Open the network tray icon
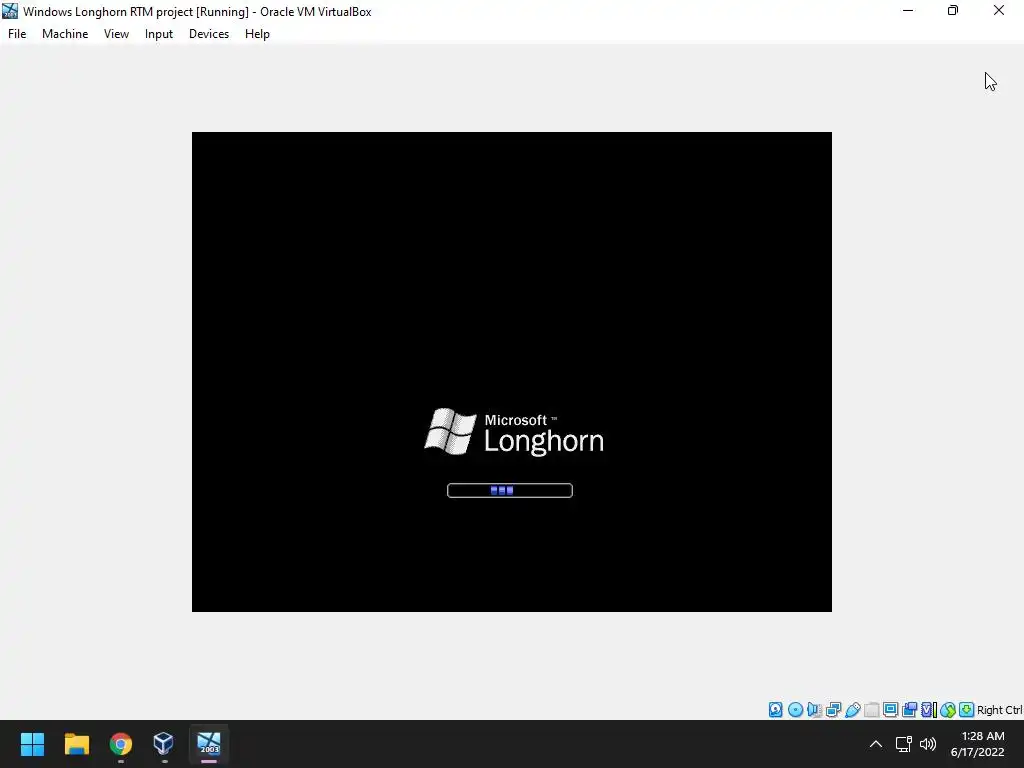This screenshot has width=1024, height=768. click(904, 744)
